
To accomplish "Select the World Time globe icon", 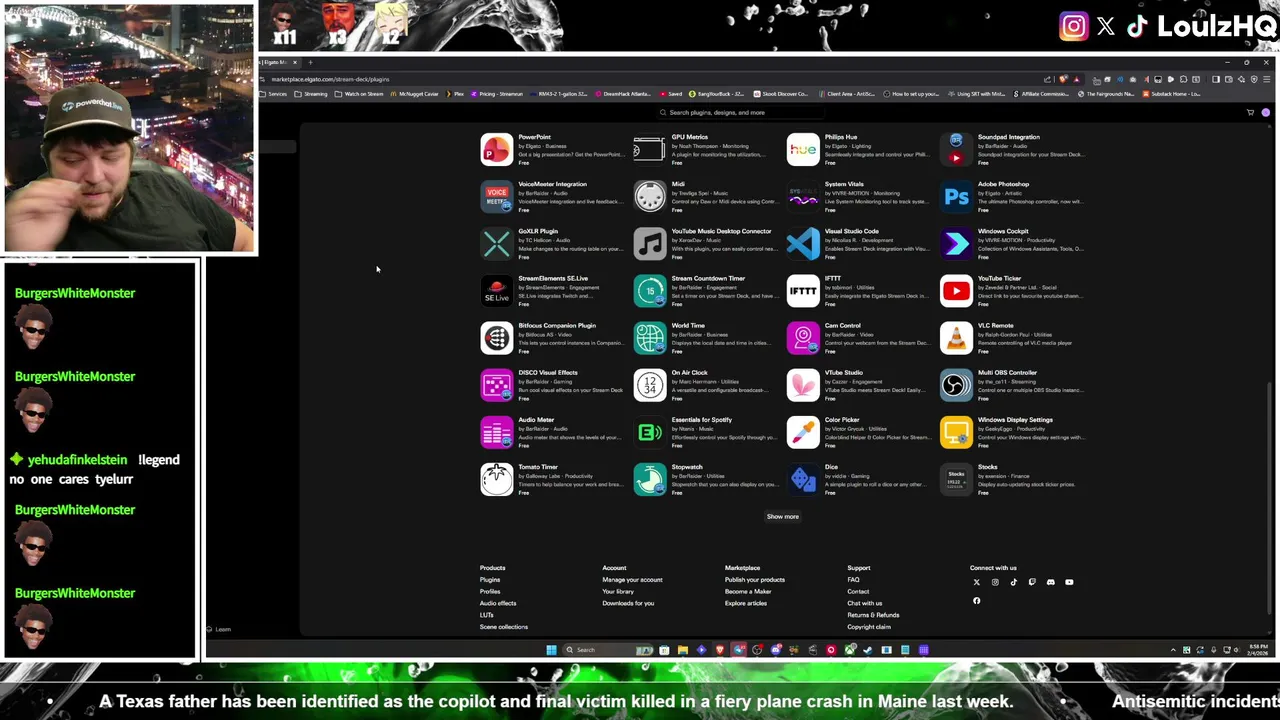I will [649, 338].
